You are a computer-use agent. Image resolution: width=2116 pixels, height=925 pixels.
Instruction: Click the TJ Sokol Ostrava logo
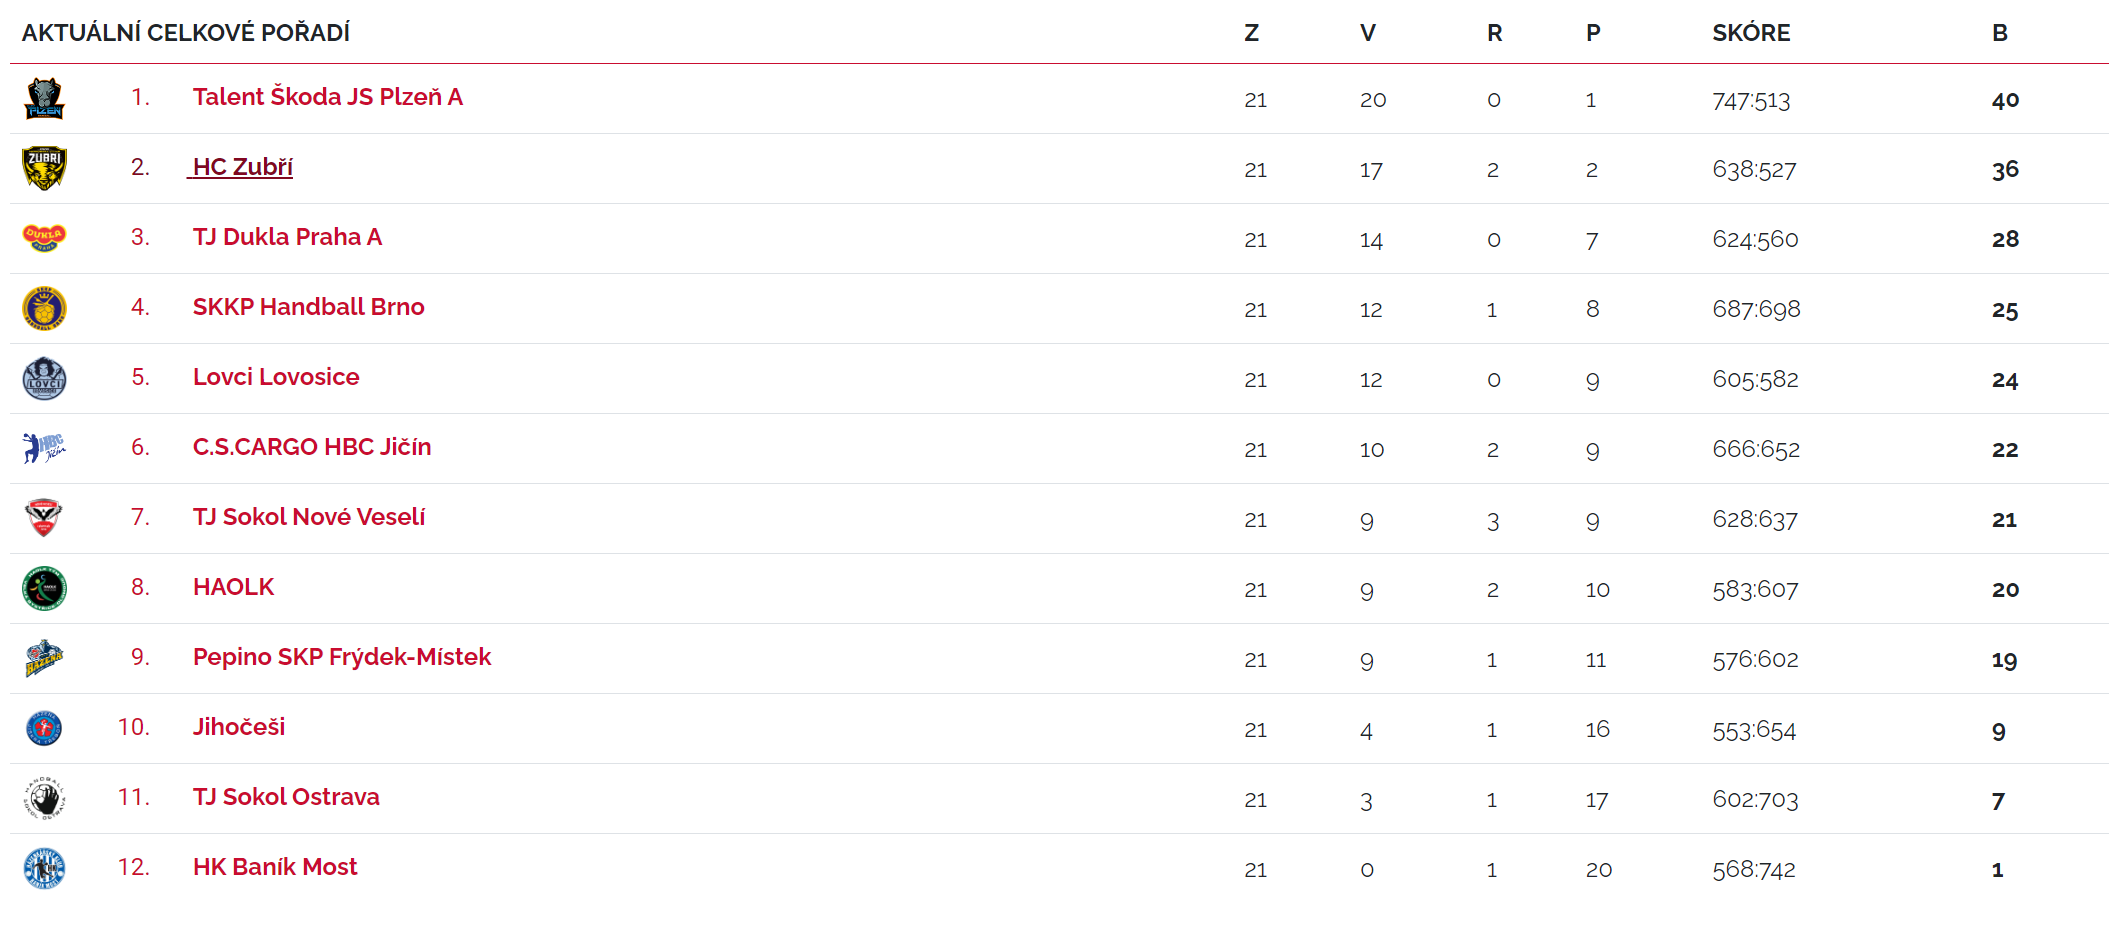coord(44,799)
